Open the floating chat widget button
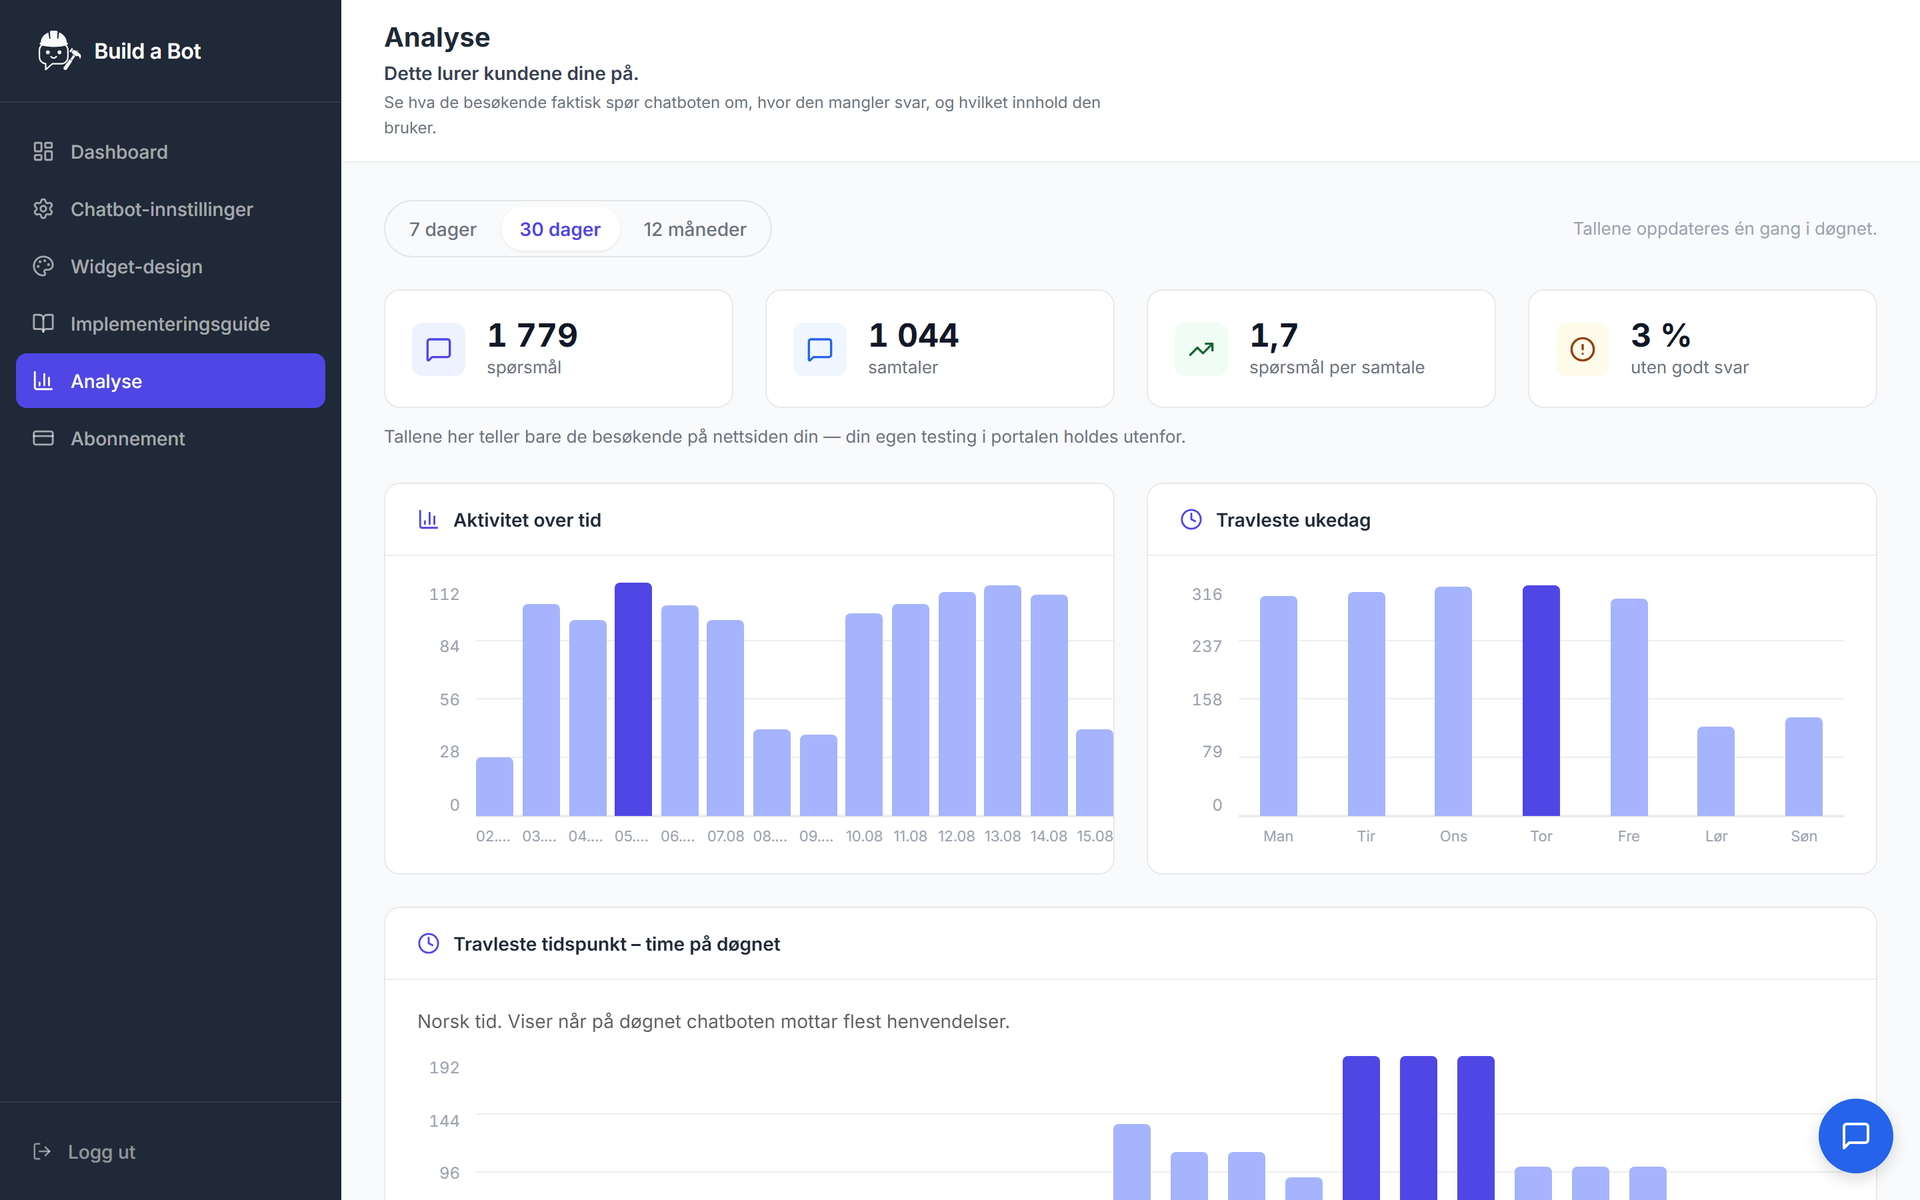This screenshot has height=1200, width=1920. point(1855,1136)
